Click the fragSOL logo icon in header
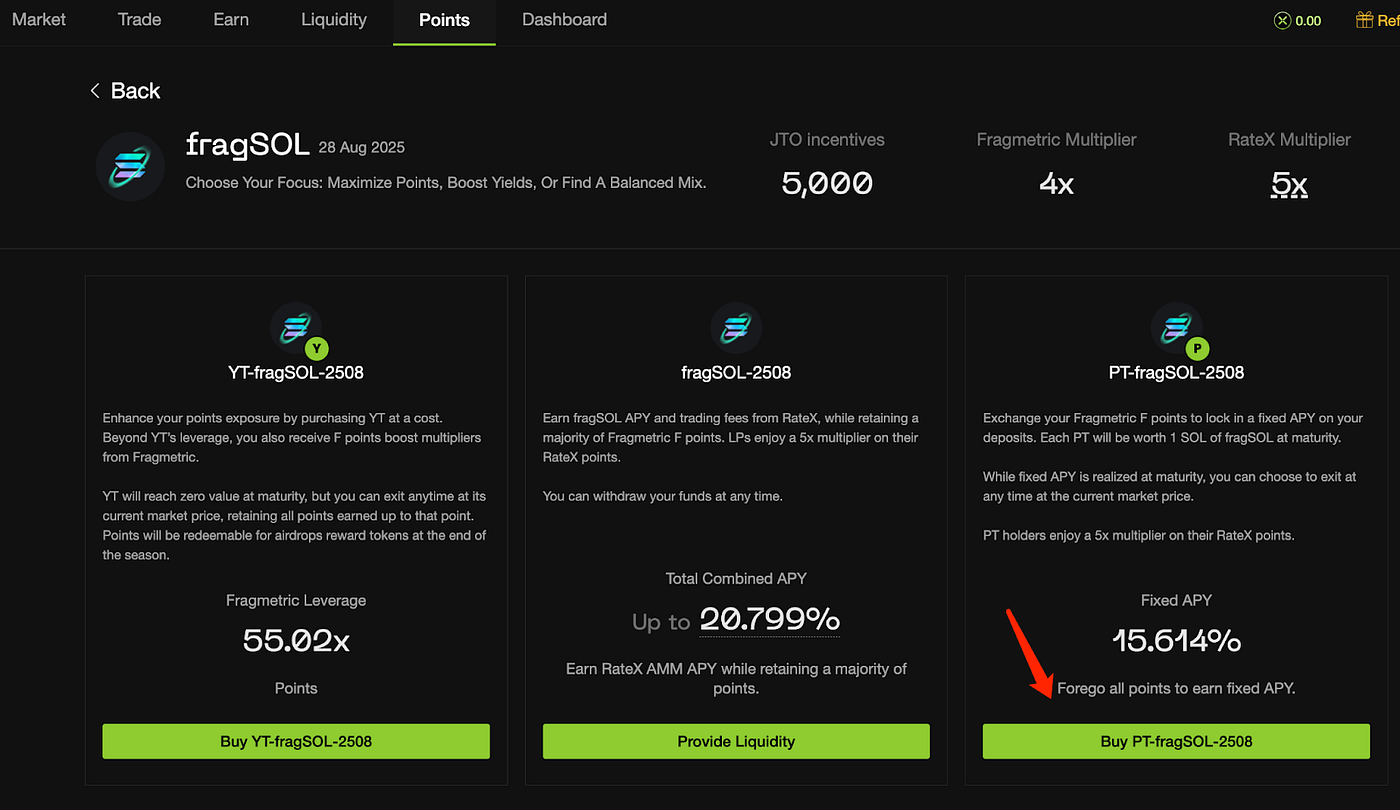1400x810 pixels. (130, 166)
